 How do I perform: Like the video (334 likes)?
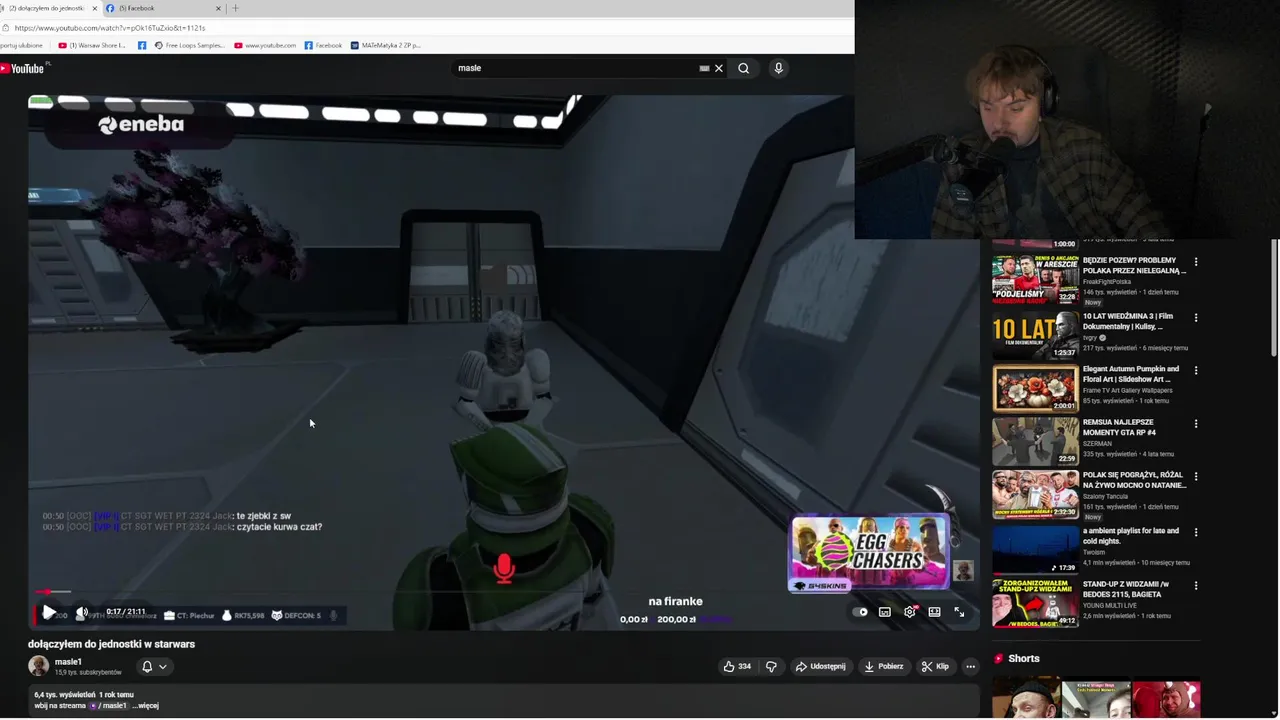click(736, 666)
